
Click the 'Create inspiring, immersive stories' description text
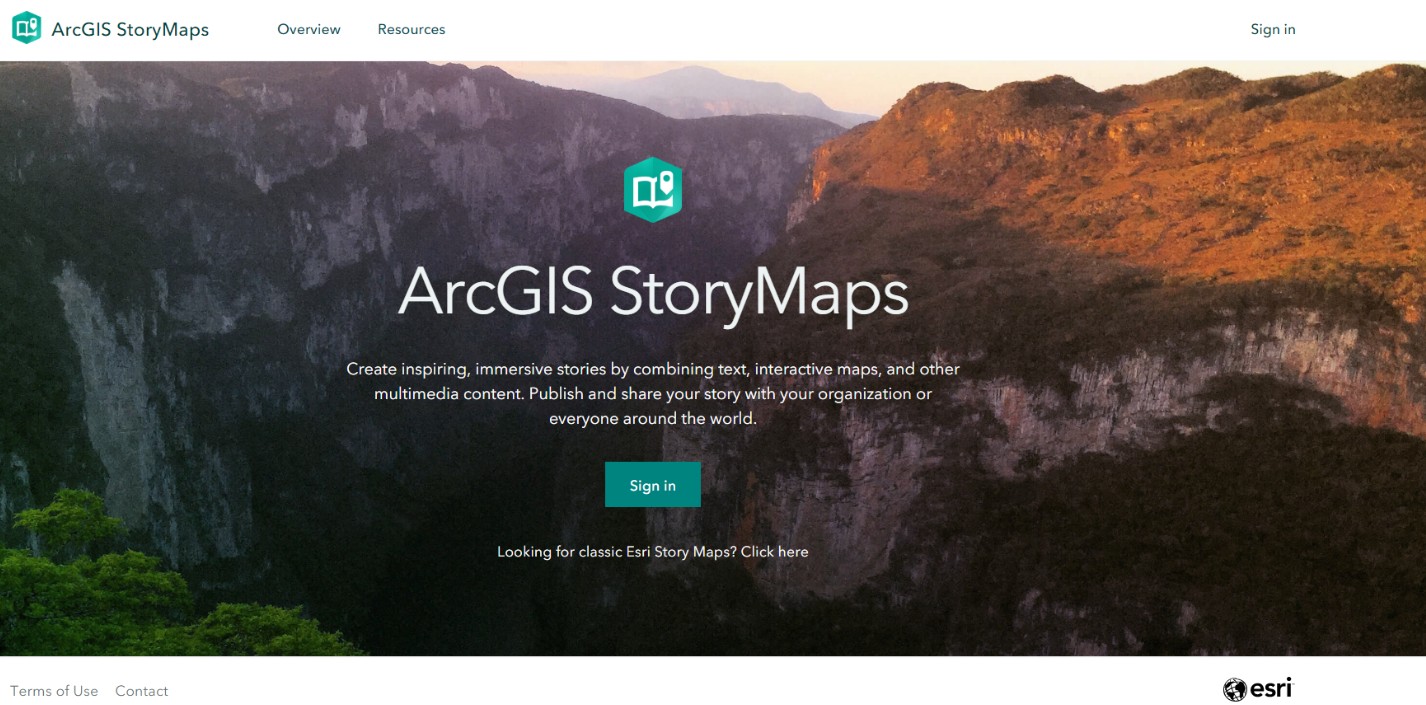[653, 394]
